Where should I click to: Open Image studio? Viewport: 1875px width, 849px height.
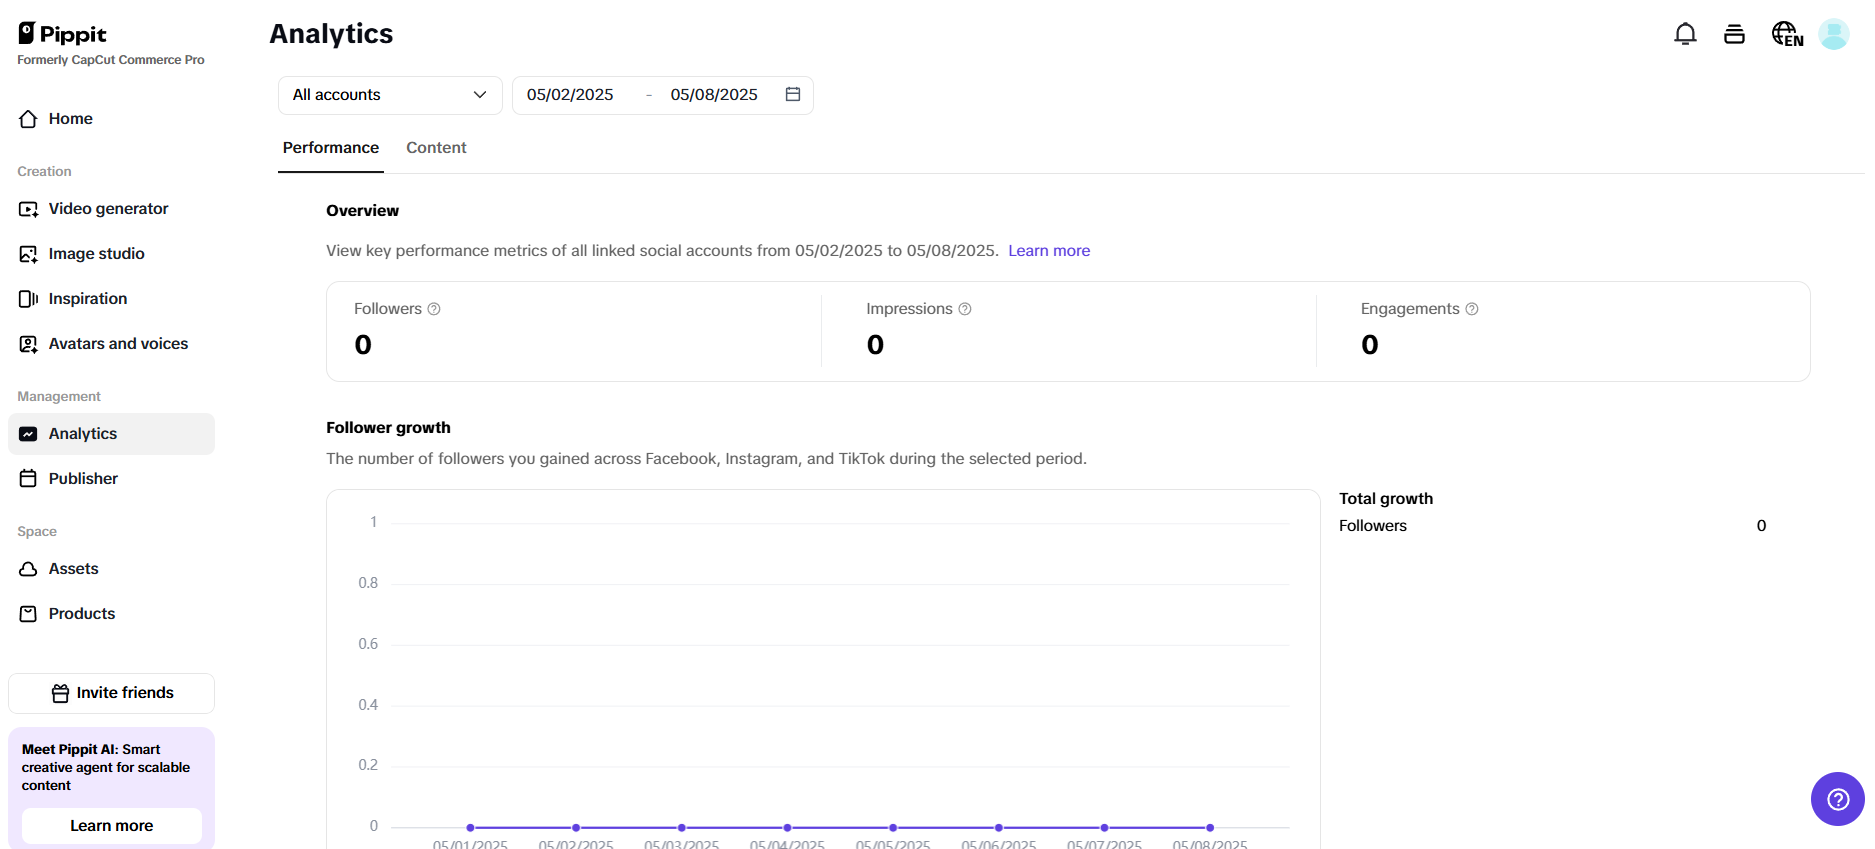coord(111,254)
